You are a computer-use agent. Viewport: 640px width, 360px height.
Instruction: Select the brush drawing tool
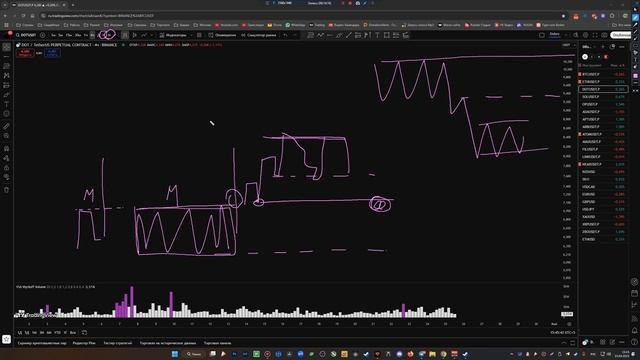(x=7, y=95)
